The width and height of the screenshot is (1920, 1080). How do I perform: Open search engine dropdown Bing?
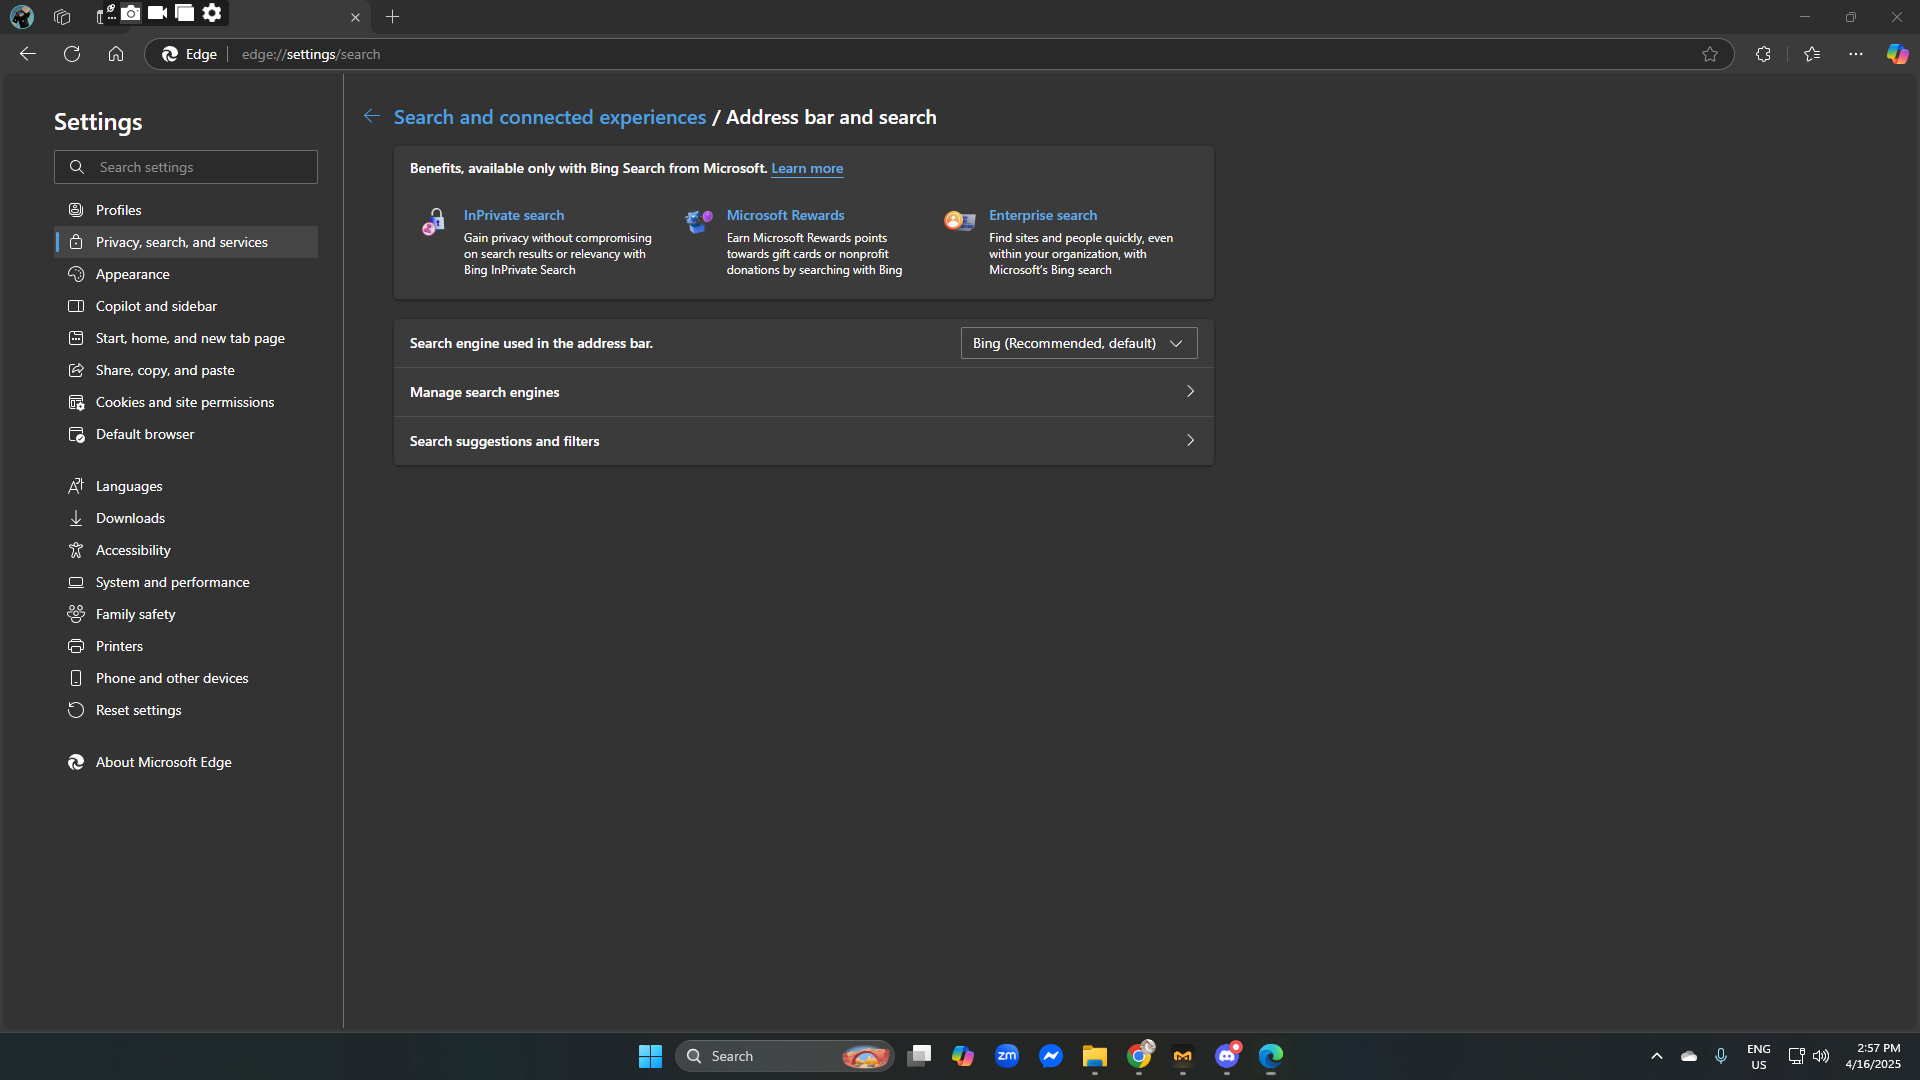[x=1078, y=343]
